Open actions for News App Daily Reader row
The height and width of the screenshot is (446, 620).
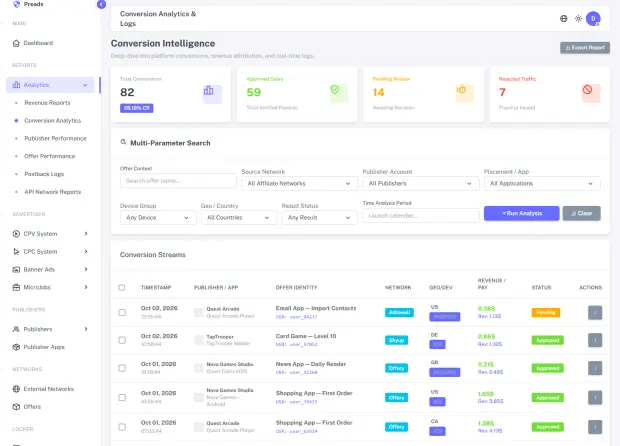[x=595, y=368]
